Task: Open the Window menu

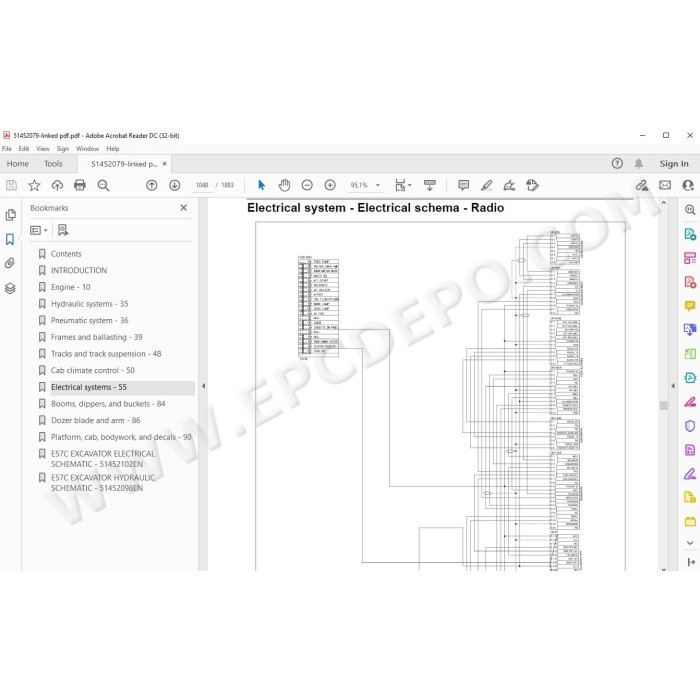Action: click(x=87, y=149)
